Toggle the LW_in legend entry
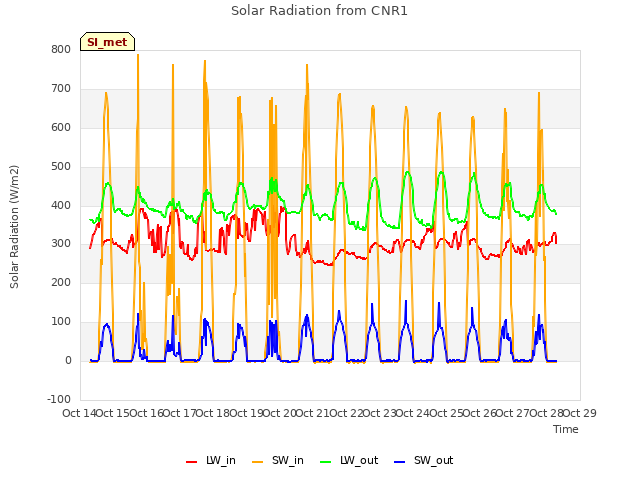The height and width of the screenshot is (480, 640). [x=211, y=460]
